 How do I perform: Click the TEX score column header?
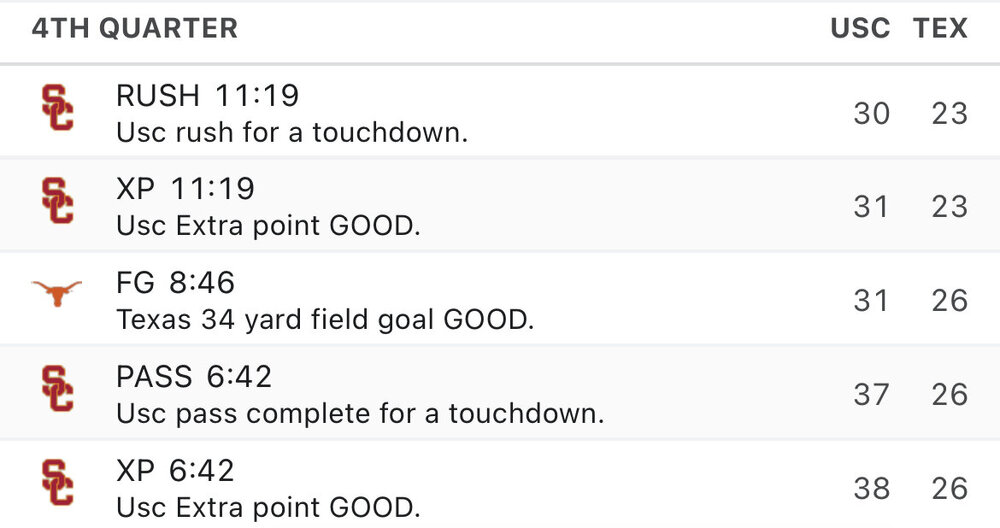click(940, 28)
